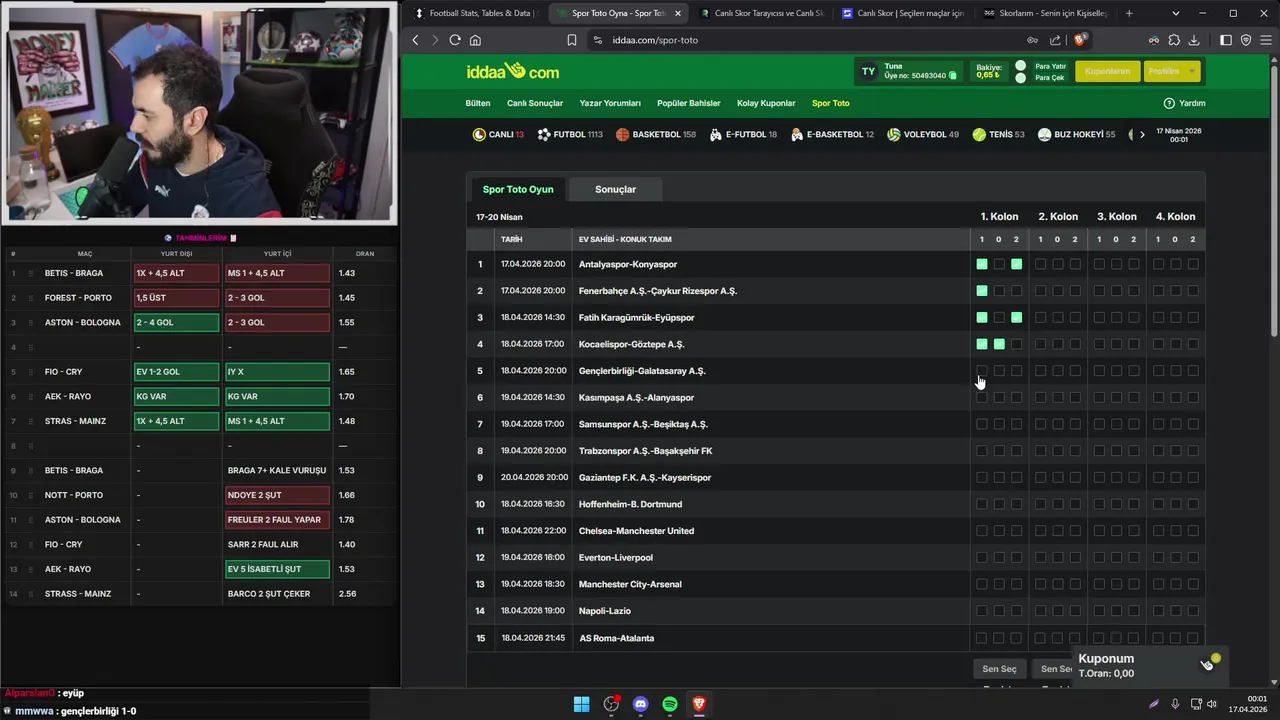Screen dimensions: 1280x720
Task: Open the browser home page icon
Action: coord(475,40)
